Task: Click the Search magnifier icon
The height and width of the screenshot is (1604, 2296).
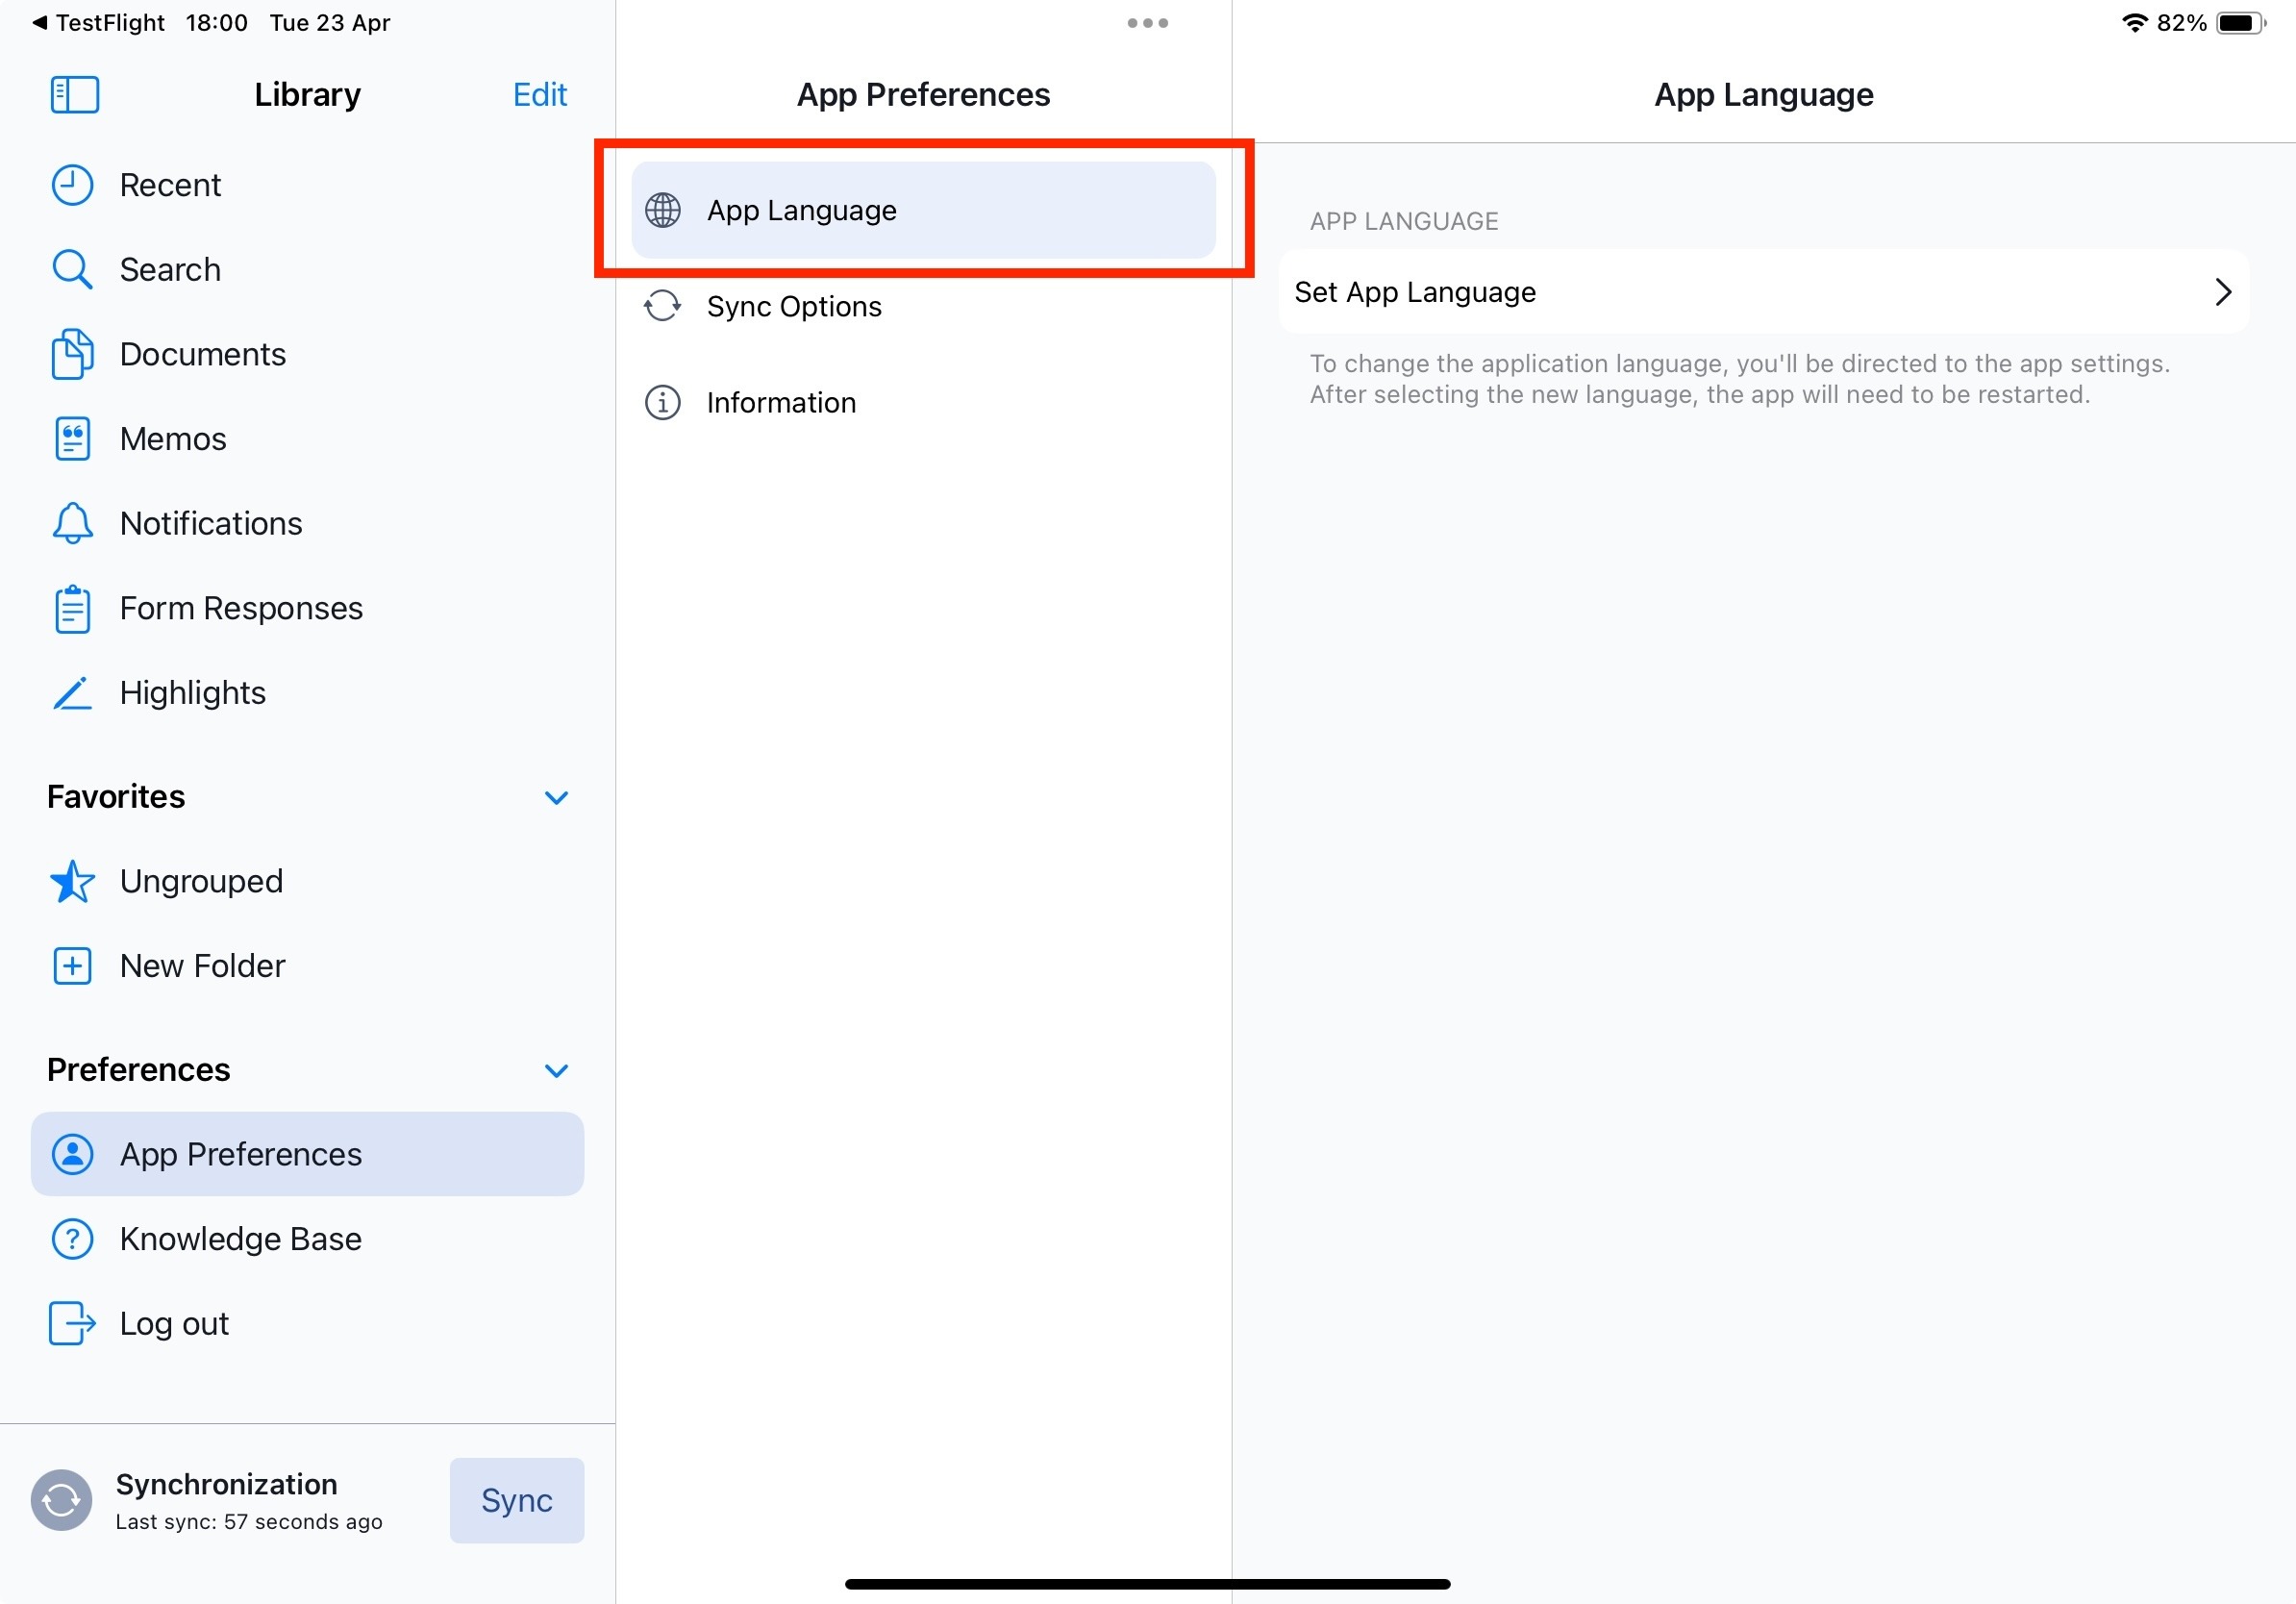Action: (x=72, y=270)
